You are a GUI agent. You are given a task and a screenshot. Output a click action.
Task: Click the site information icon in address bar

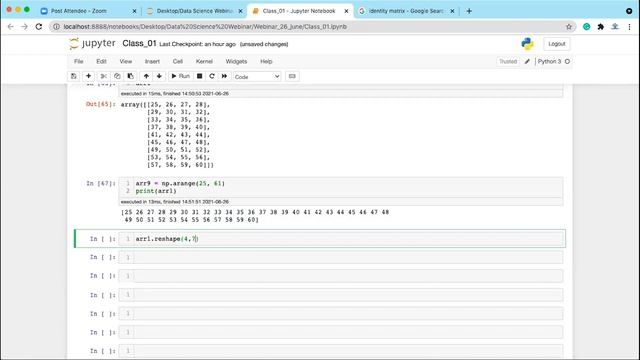57,27
